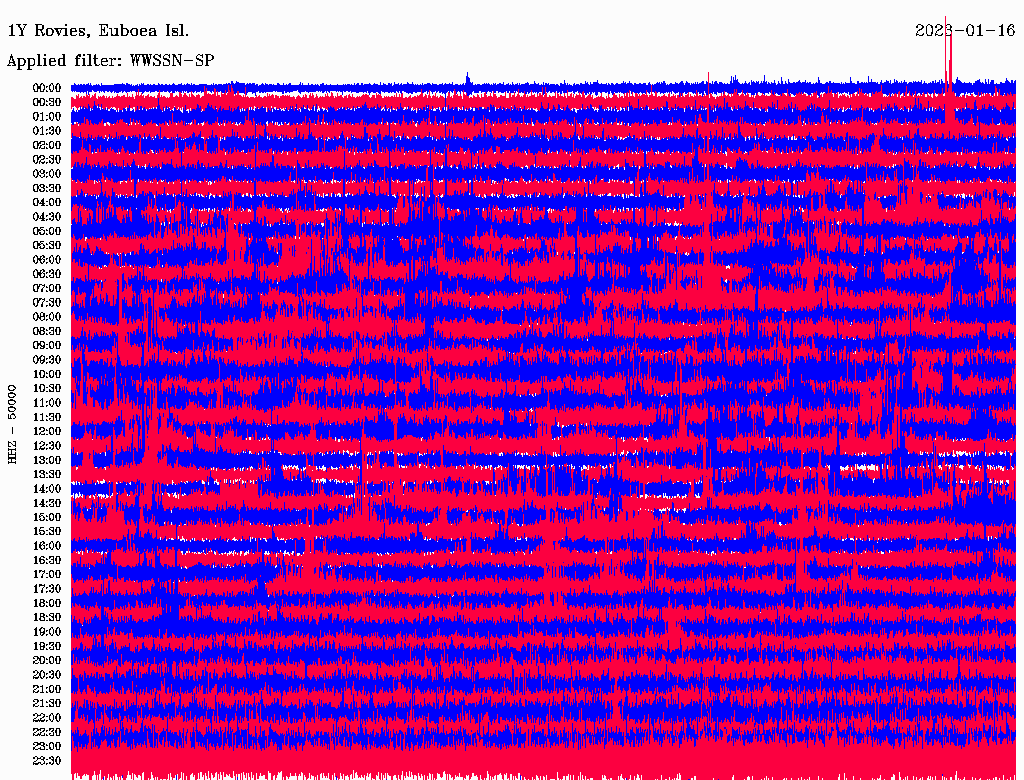Select the 17:30 time label
1024x780 pixels.
(x=47, y=589)
